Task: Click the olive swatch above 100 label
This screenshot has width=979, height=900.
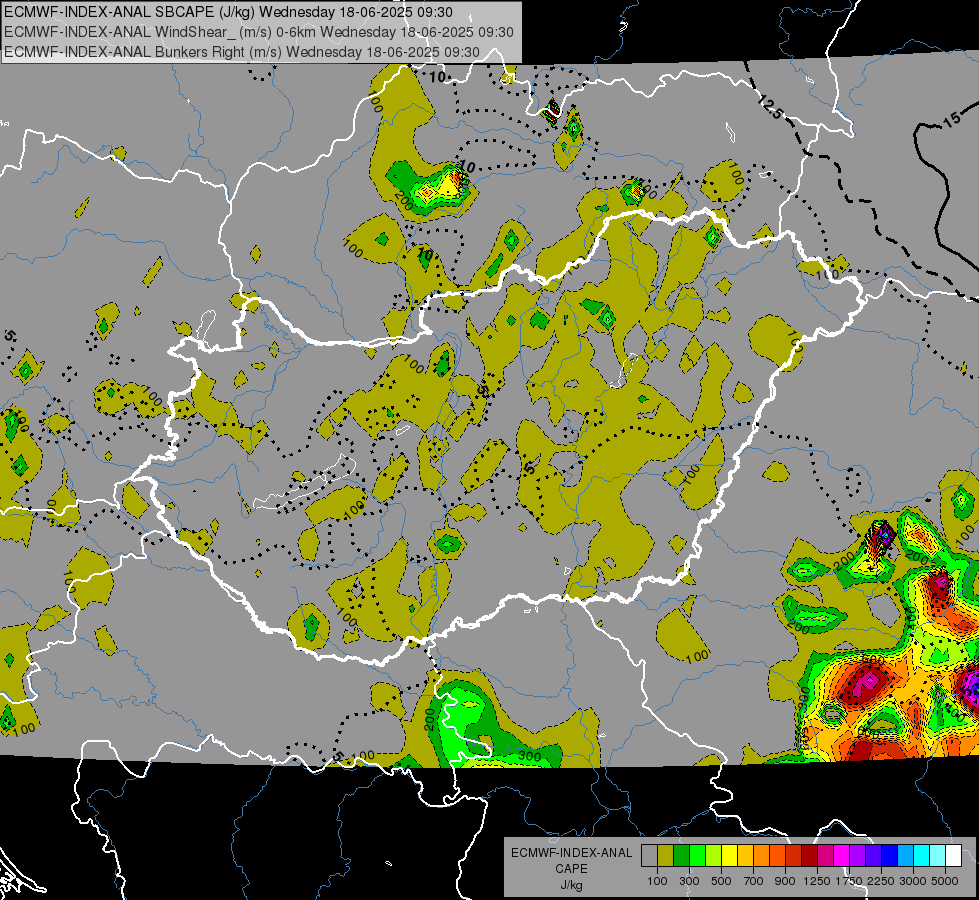Action: coord(666,856)
